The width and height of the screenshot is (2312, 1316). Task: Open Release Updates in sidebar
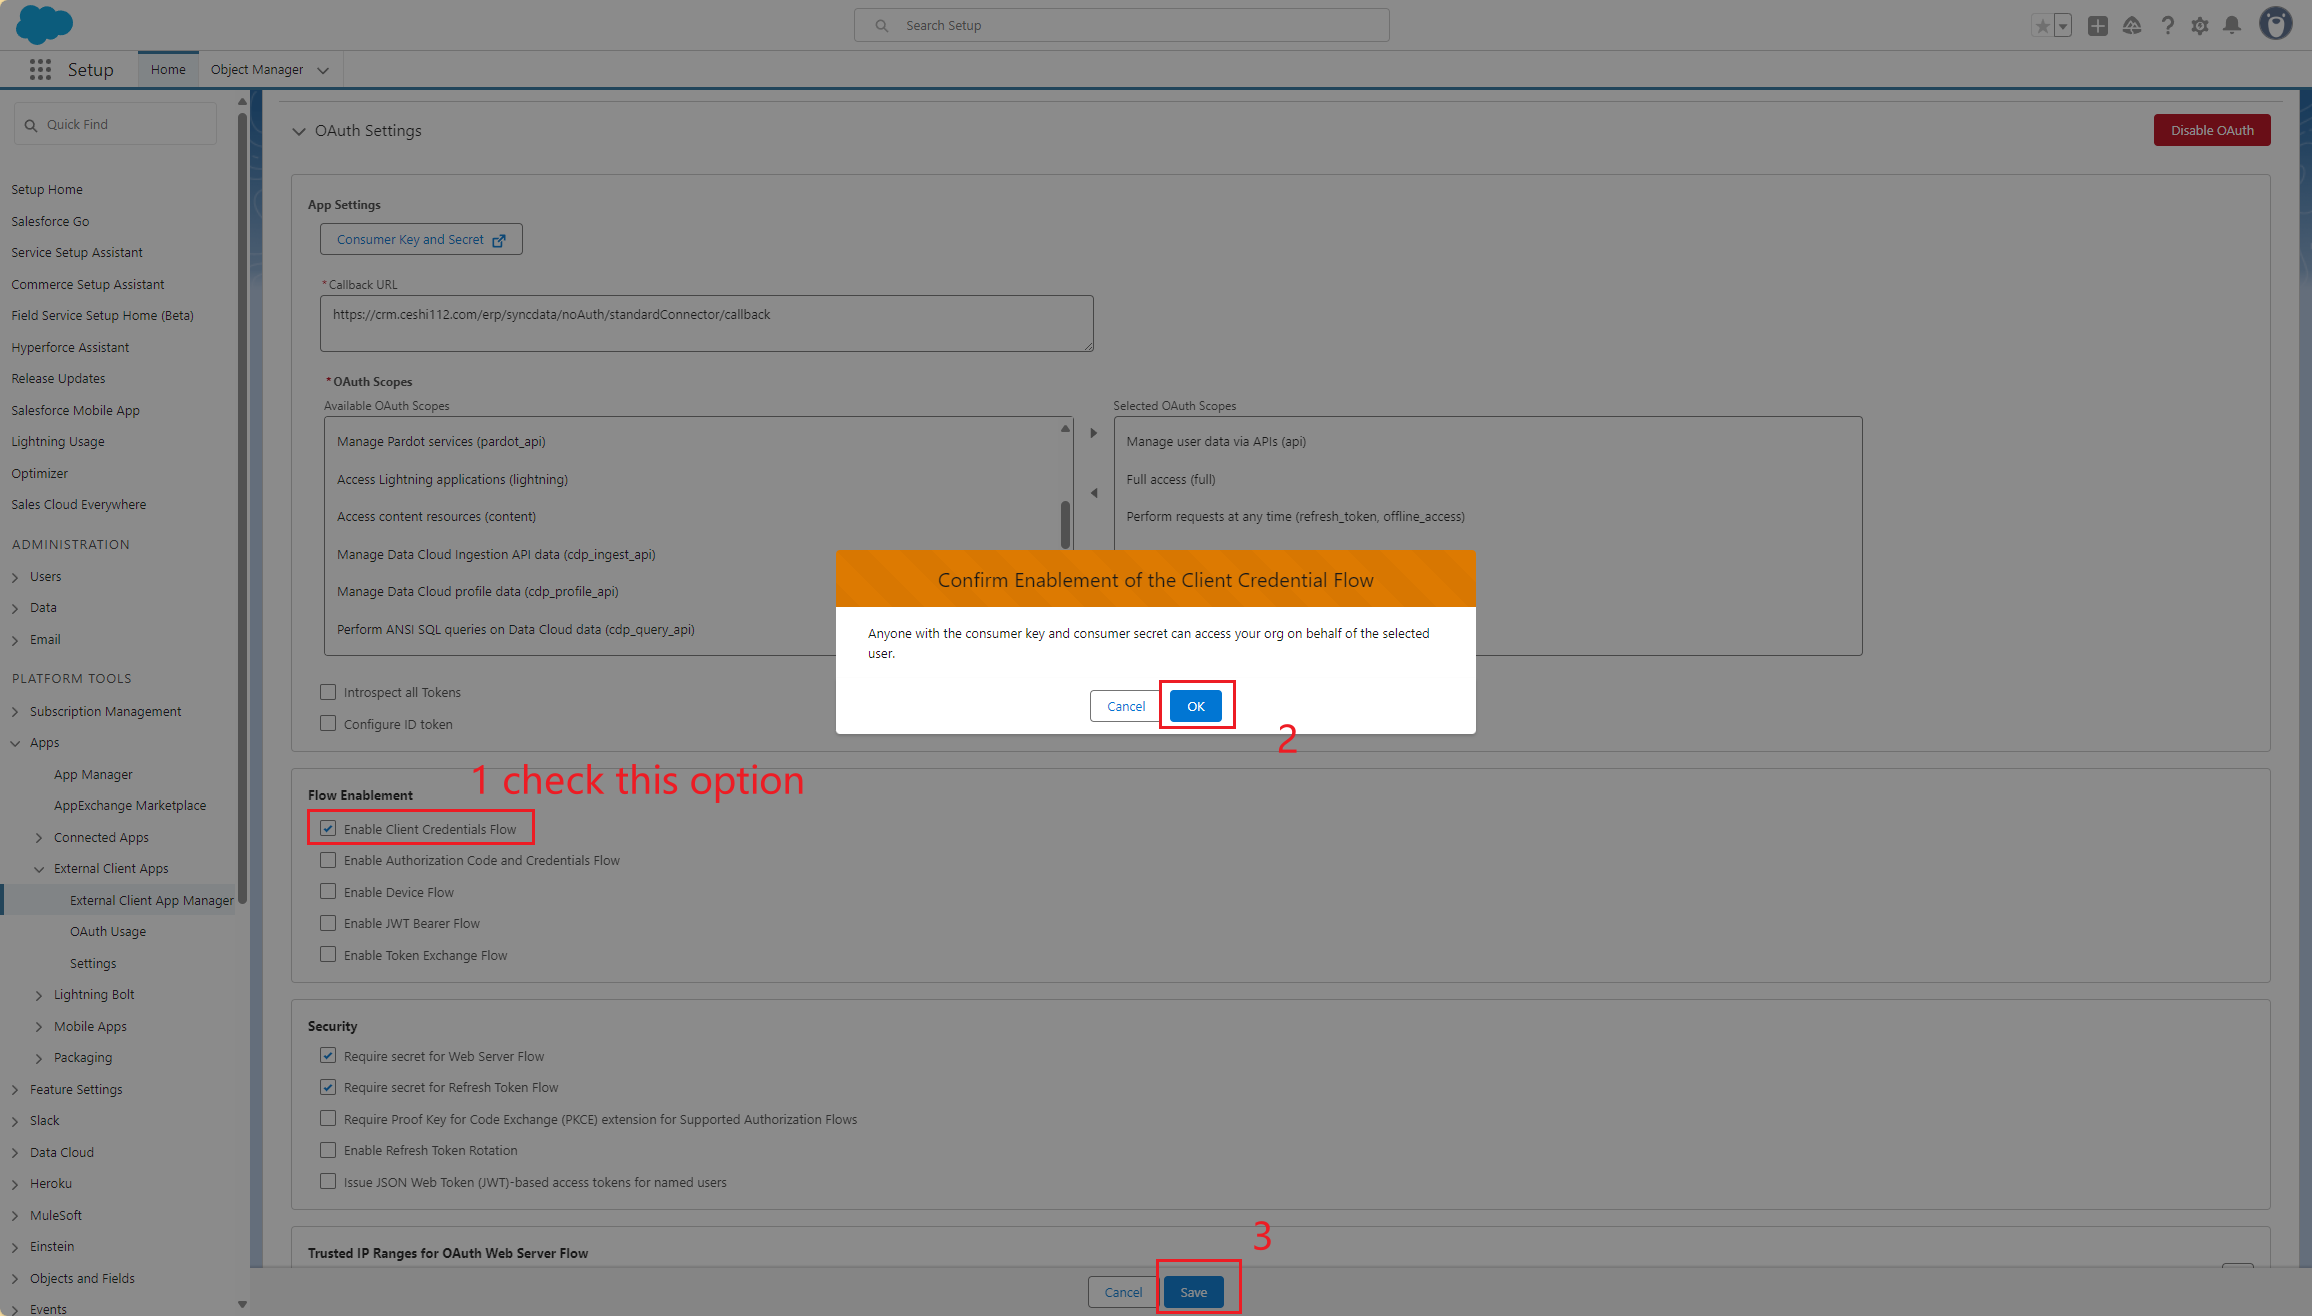pyautogui.click(x=58, y=378)
